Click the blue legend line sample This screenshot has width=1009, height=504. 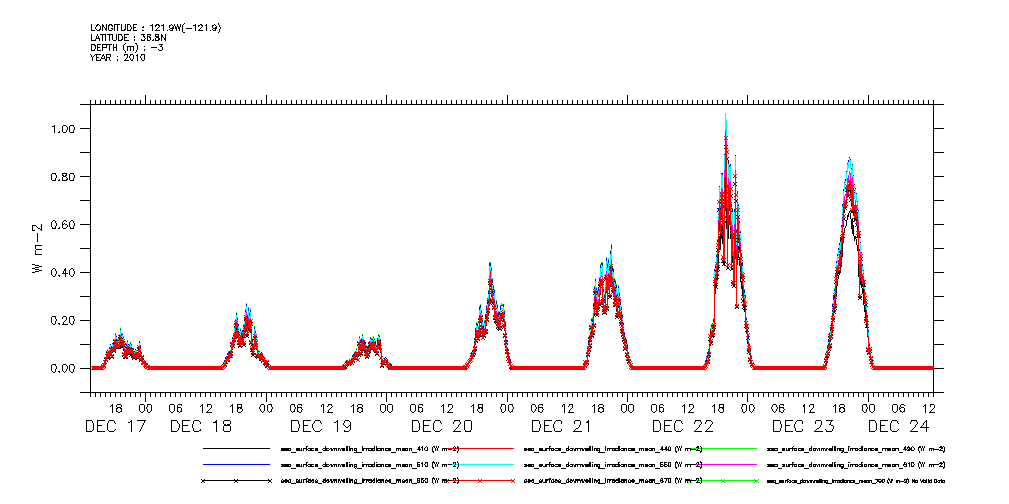(x=236, y=464)
